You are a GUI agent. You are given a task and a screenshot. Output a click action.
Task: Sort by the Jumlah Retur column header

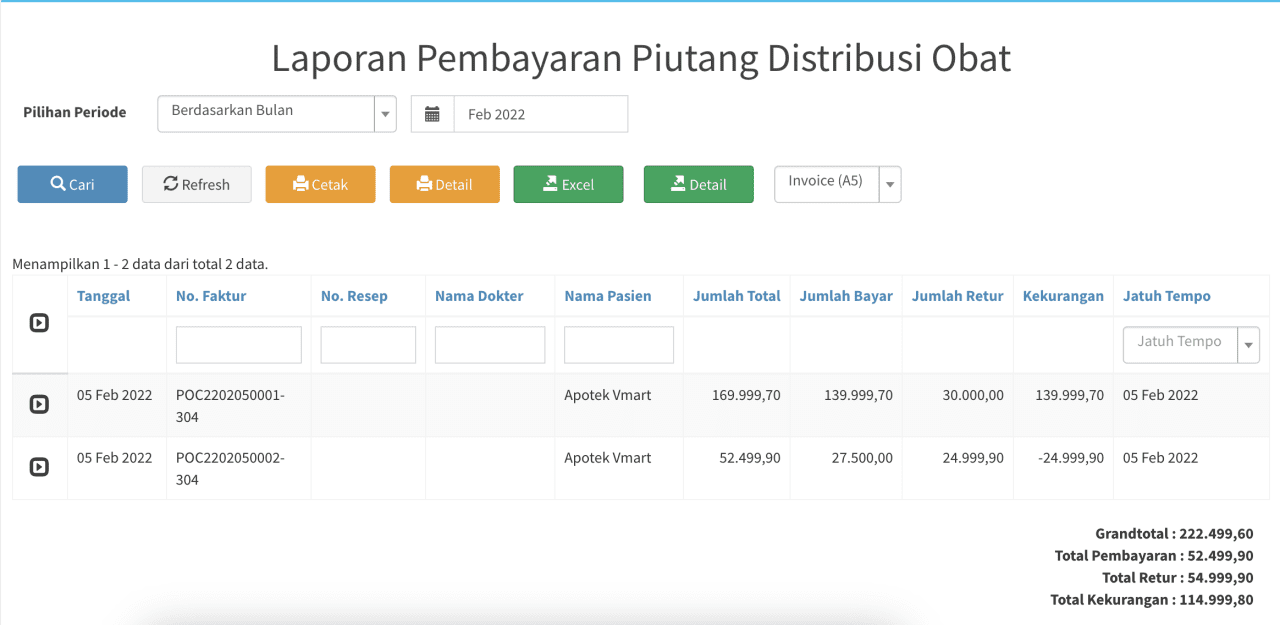[x=958, y=296]
